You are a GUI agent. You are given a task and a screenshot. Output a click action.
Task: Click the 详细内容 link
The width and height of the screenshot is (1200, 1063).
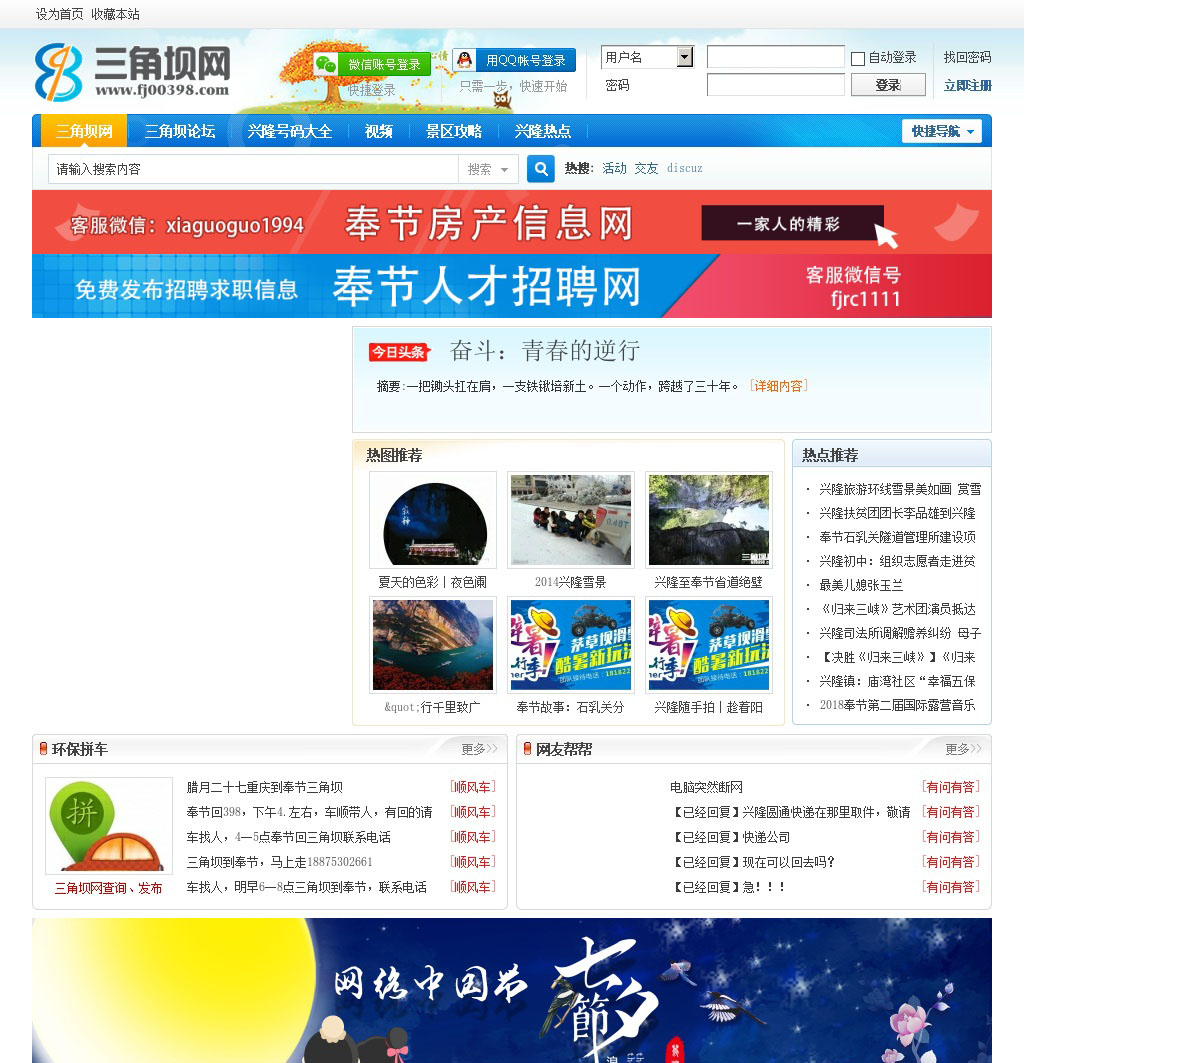click(x=779, y=386)
